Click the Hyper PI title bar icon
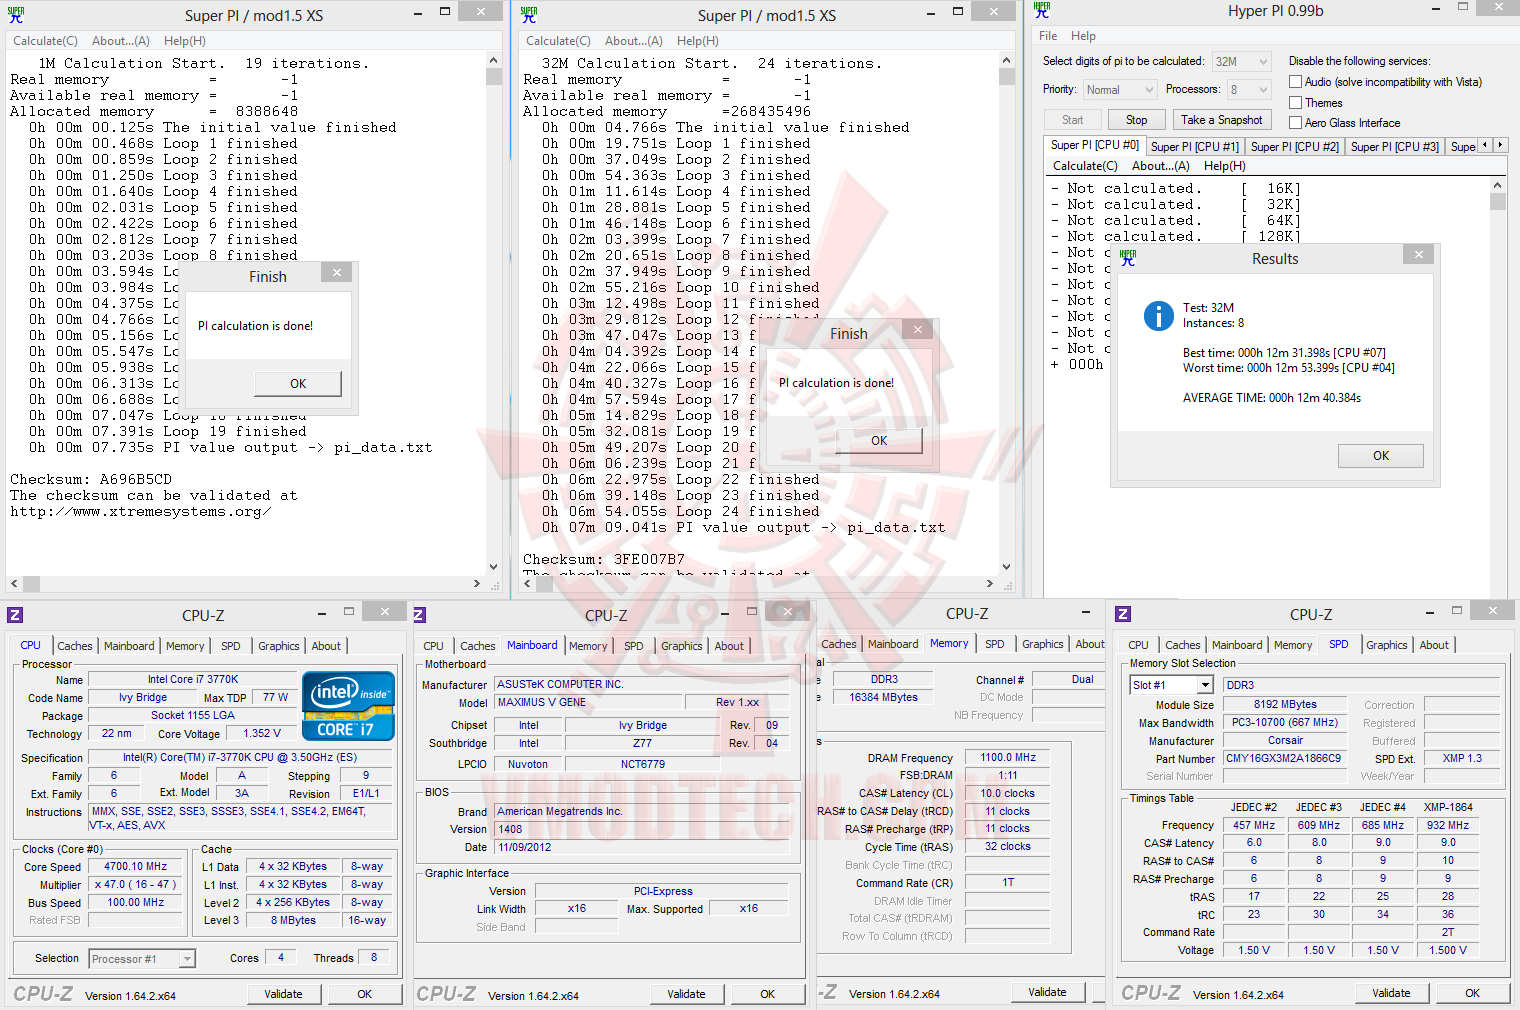1520x1010 pixels. tap(1042, 10)
